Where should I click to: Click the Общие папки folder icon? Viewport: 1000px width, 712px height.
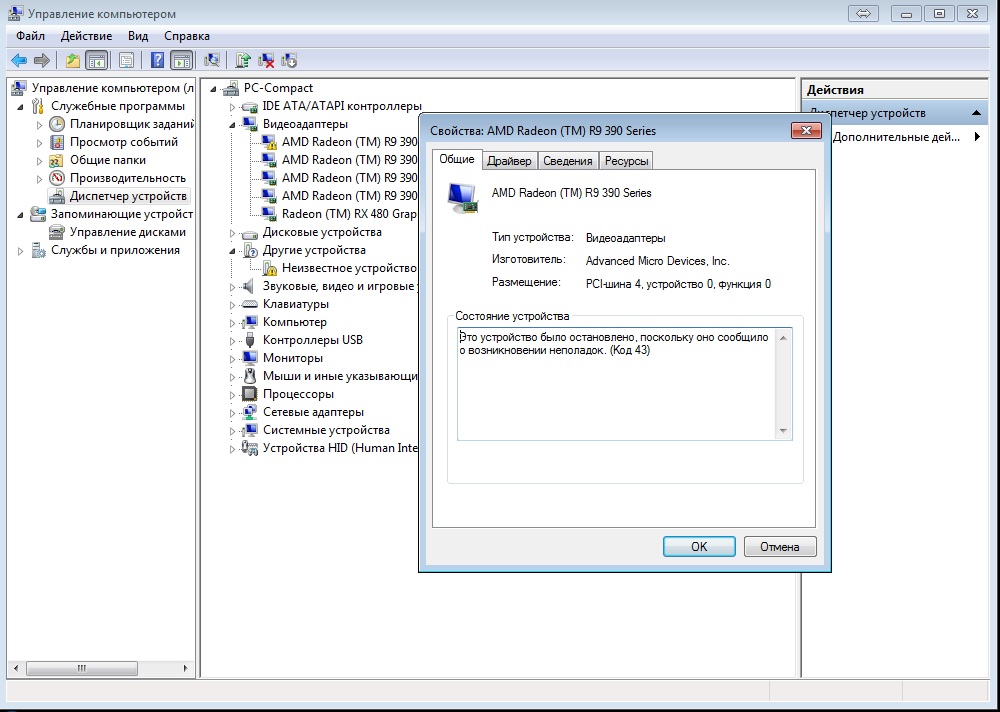[57, 160]
